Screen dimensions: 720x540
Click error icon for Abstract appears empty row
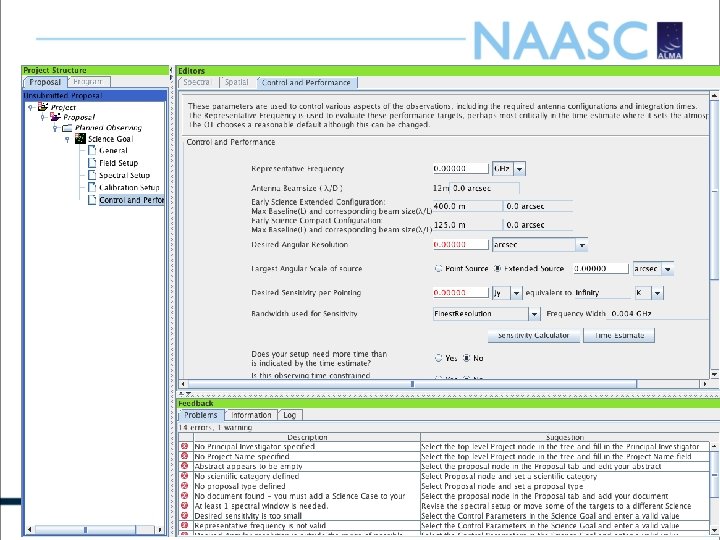pyautogui.click(x=185, y=466)
